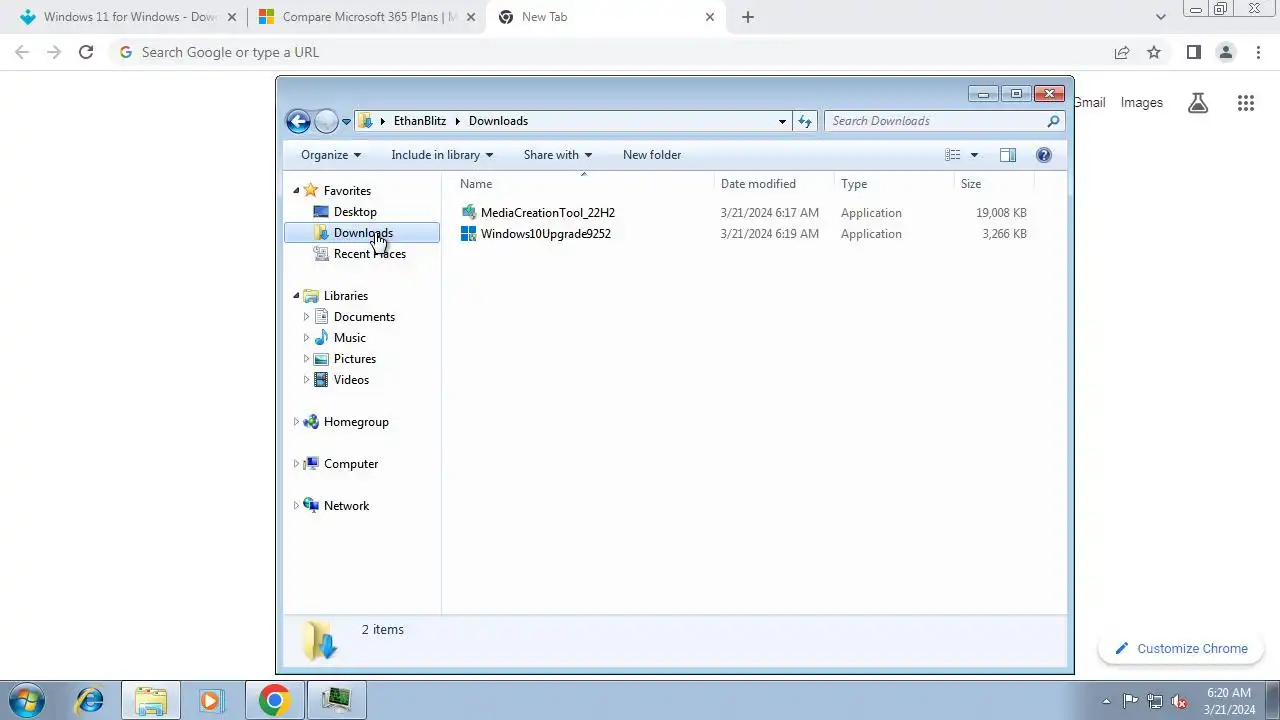1280x720 pixels.
Task: Click the Explorer Forward navigation arrow
Action: [326, 121]
